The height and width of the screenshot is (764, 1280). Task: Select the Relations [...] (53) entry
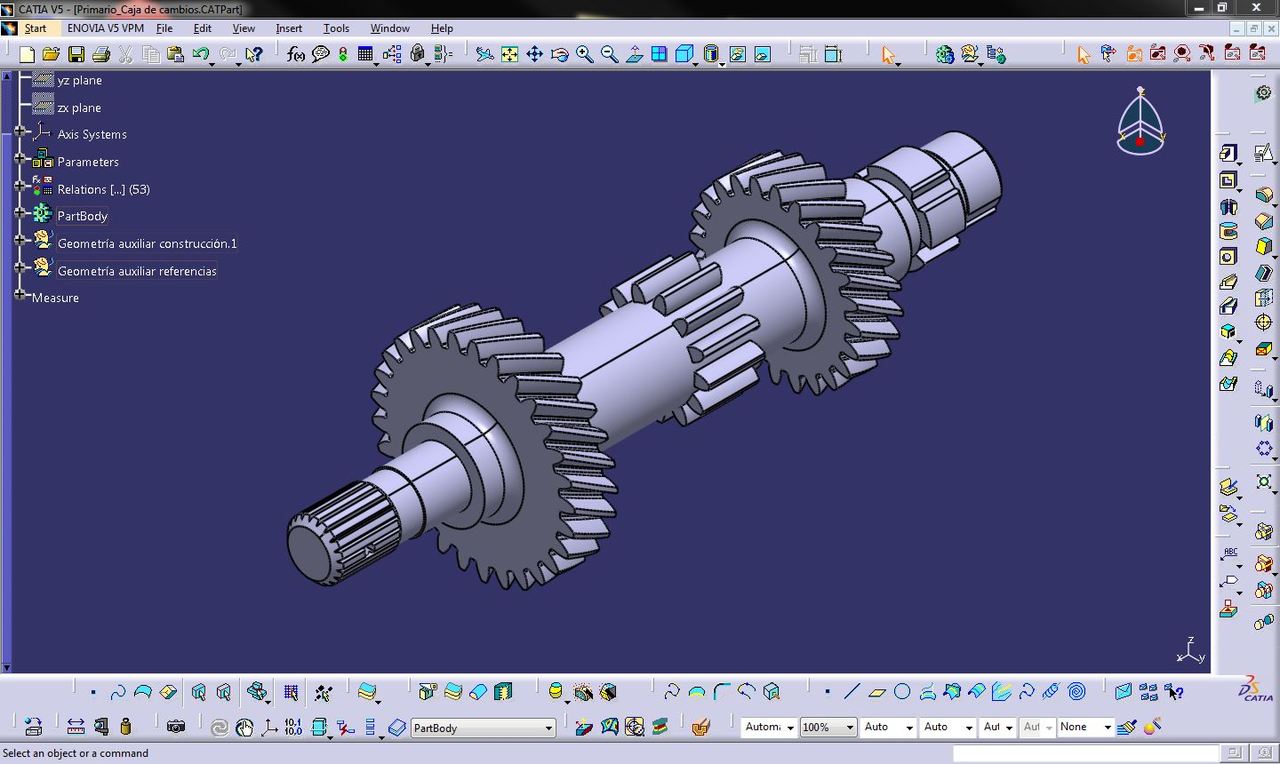point(104,189)
